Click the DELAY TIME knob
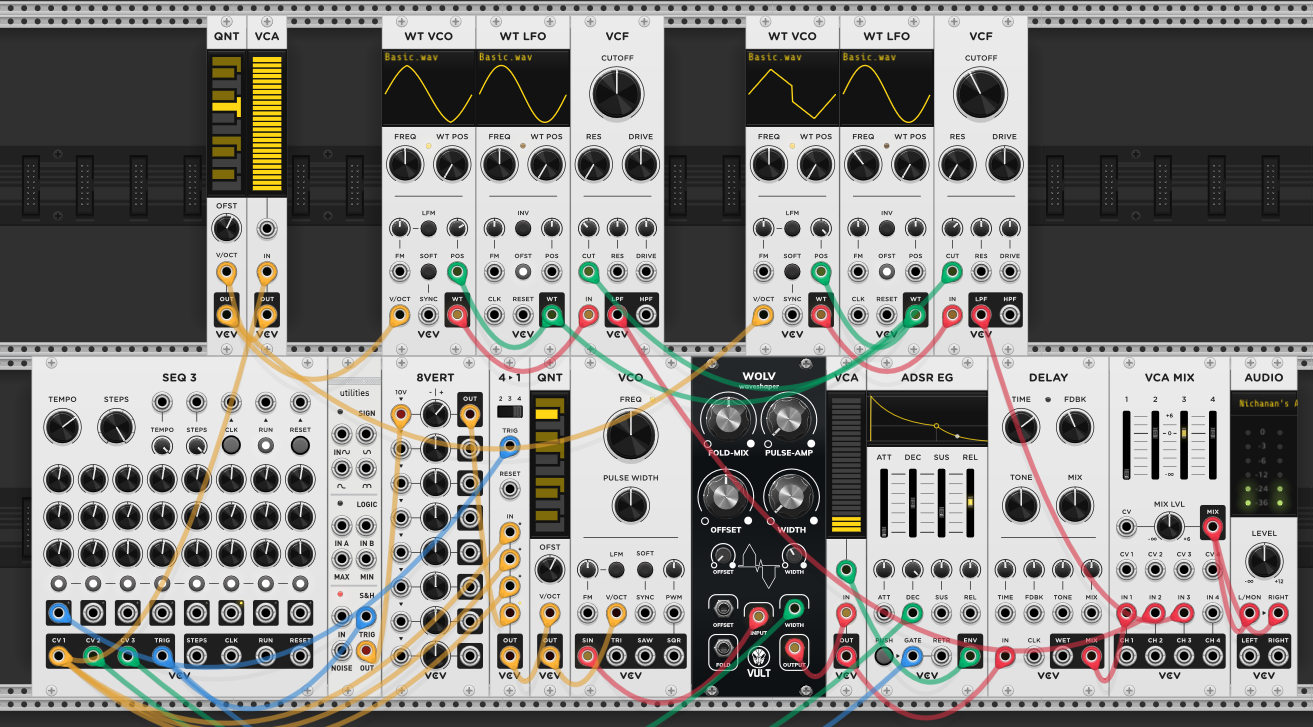Image resolution: width=1313 pixels, height=727 pixels. click(x=1020, y=428)
